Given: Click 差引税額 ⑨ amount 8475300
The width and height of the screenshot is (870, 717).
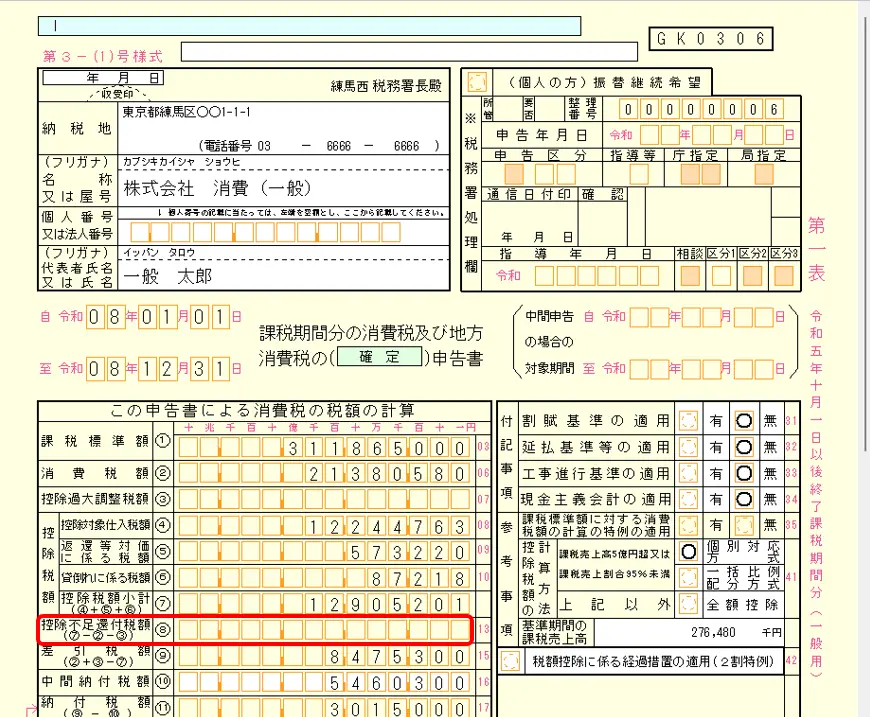Looking at the screenshot, I should [325, 657].
